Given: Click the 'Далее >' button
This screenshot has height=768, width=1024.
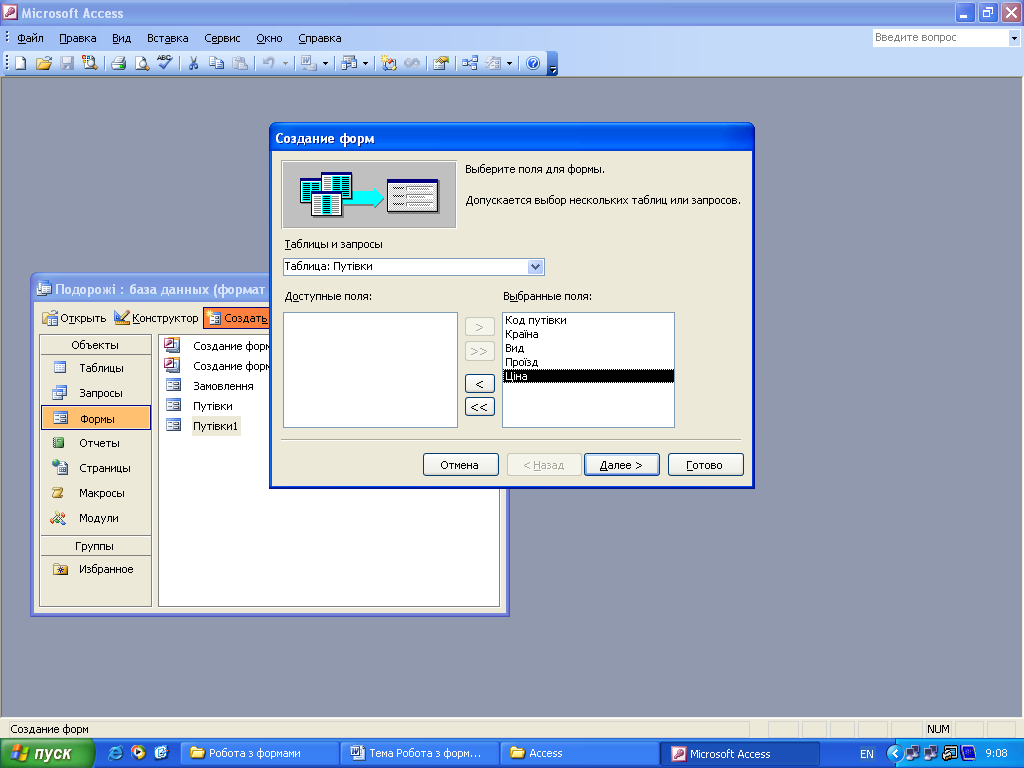Looking at the screenshot, I should [x=622, y=465].
